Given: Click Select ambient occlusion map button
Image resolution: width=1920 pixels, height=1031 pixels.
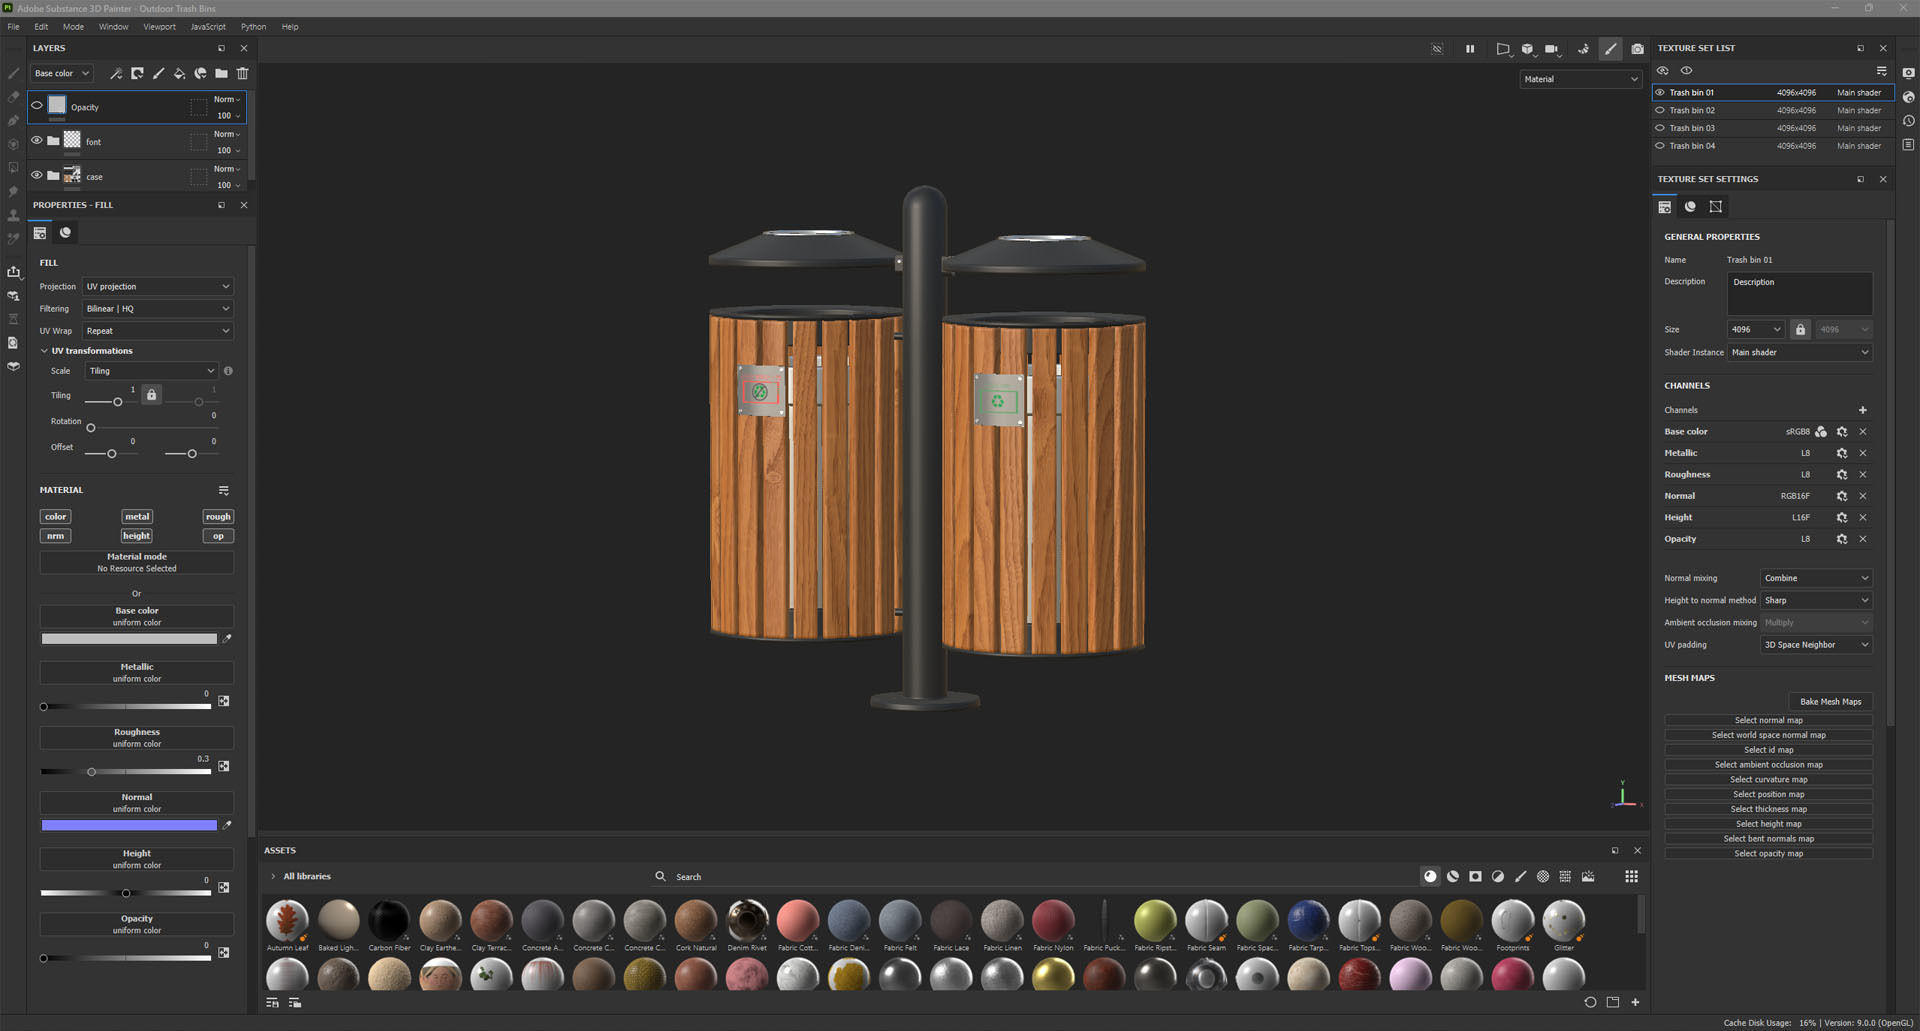Looking at the screenshot, I should click(x=1768, y=765).
